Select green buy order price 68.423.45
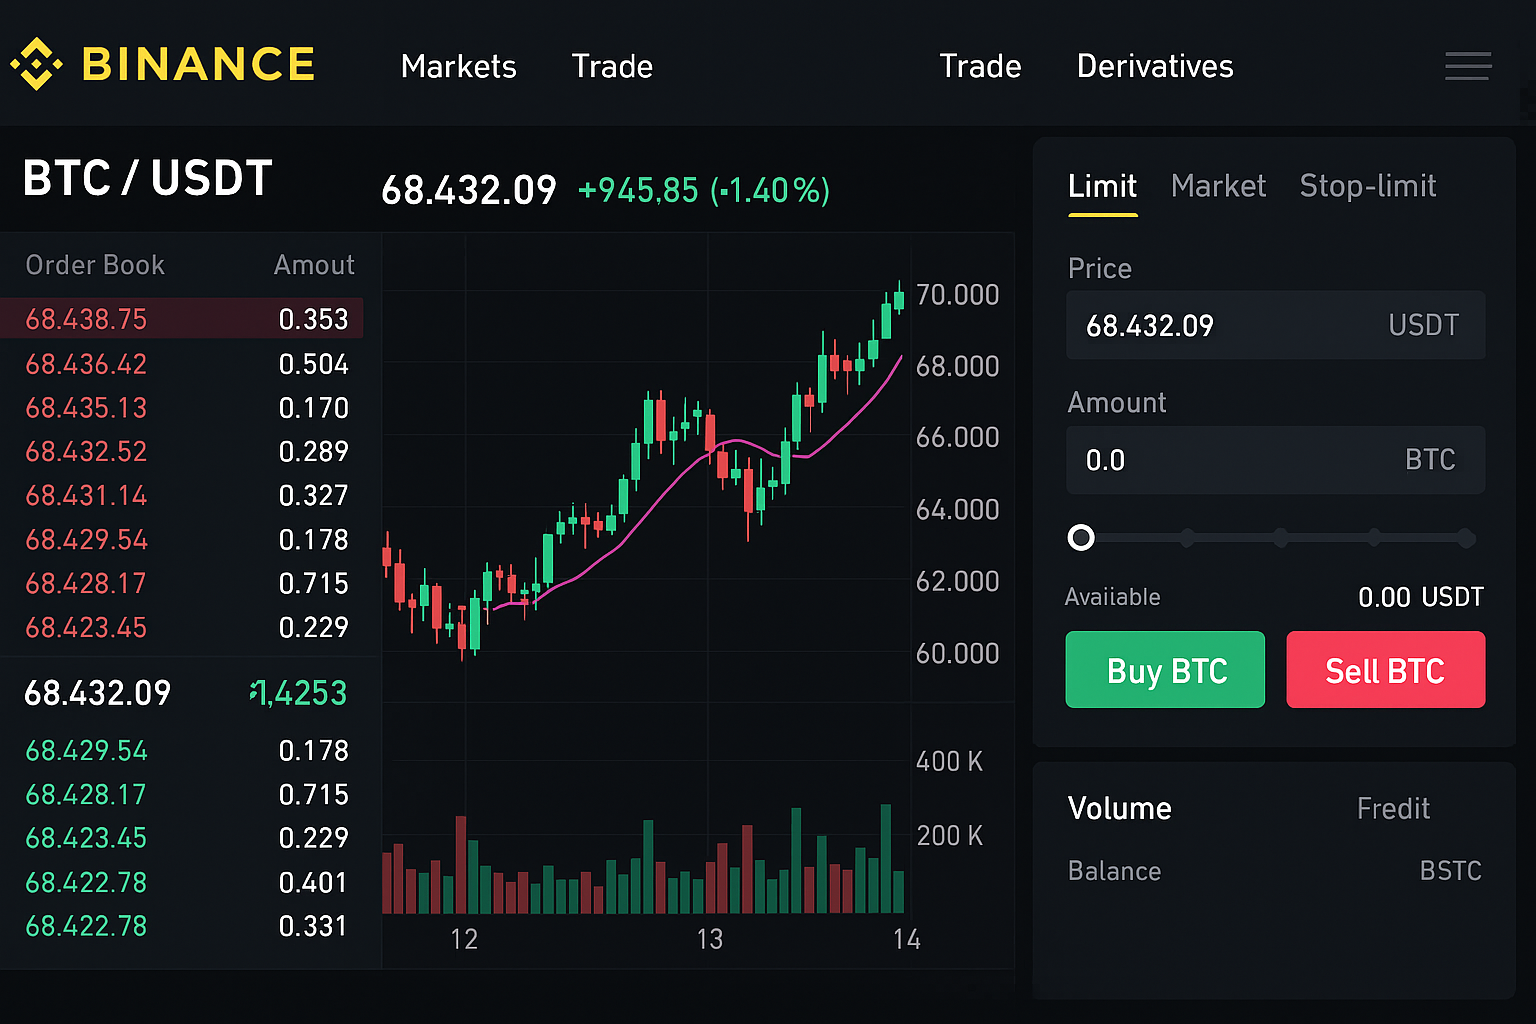Image resolution: width=1536 pixels, height=1024 pixels. pos(86,838)
